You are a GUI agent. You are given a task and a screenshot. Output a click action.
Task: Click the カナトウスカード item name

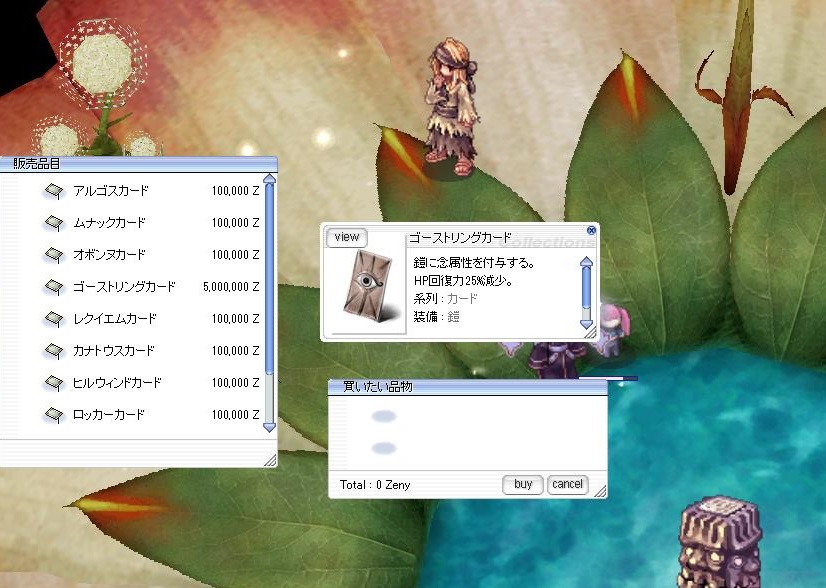pos(114,351)
